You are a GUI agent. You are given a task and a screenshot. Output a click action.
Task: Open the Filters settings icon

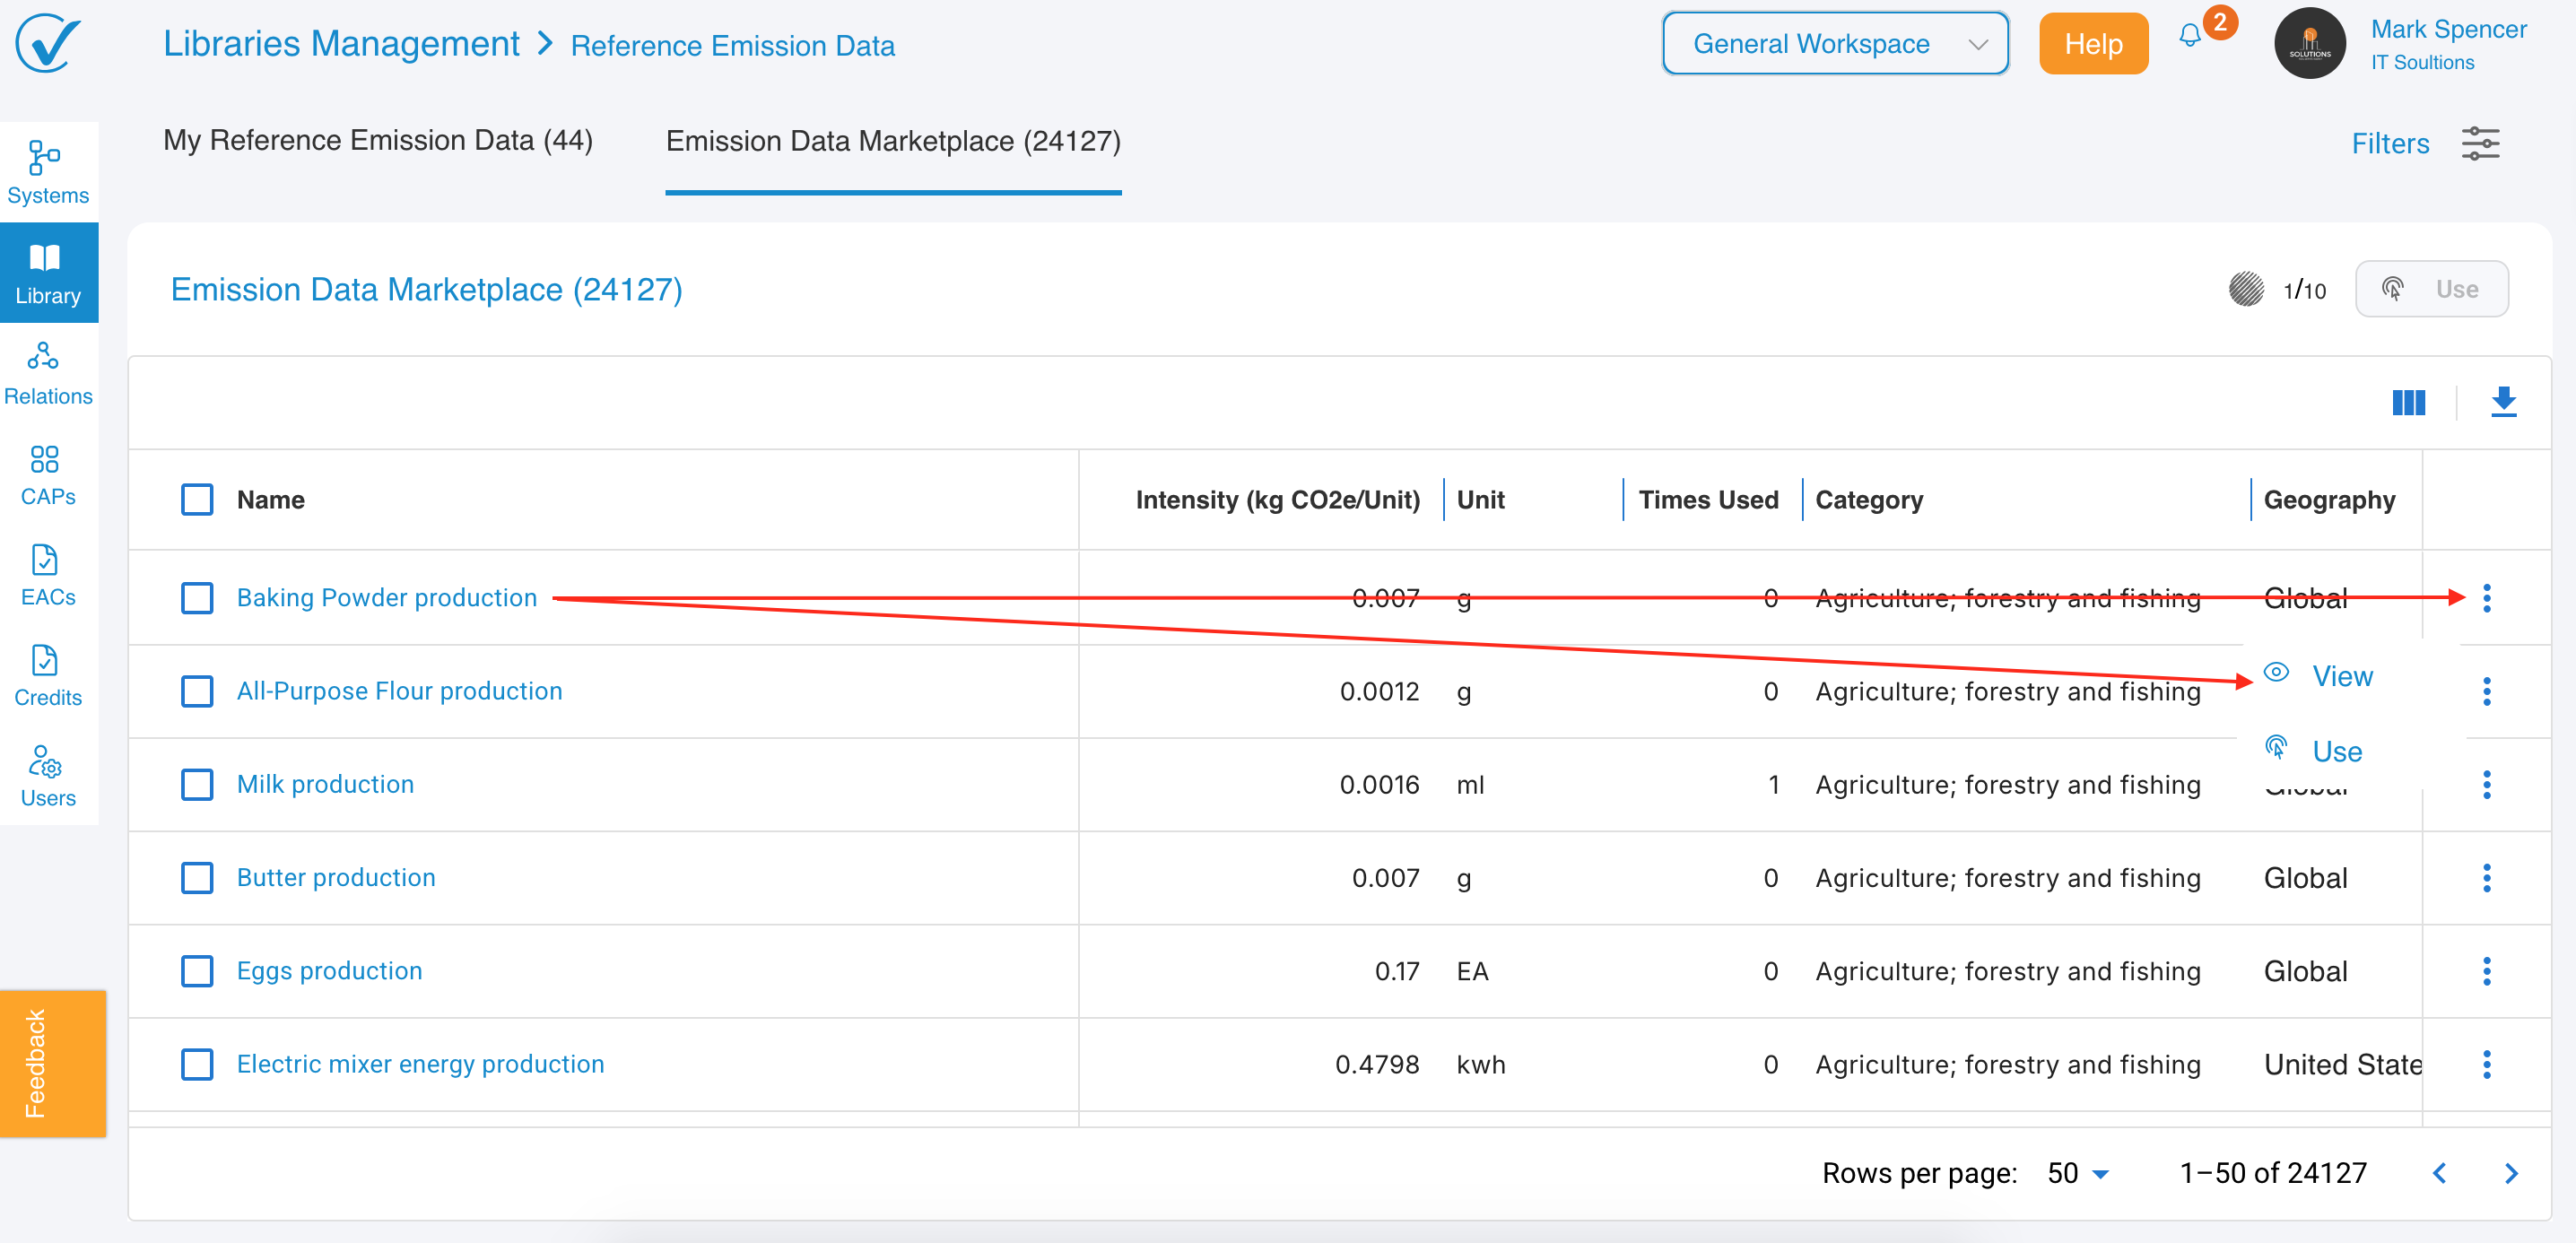(2480, 143)
